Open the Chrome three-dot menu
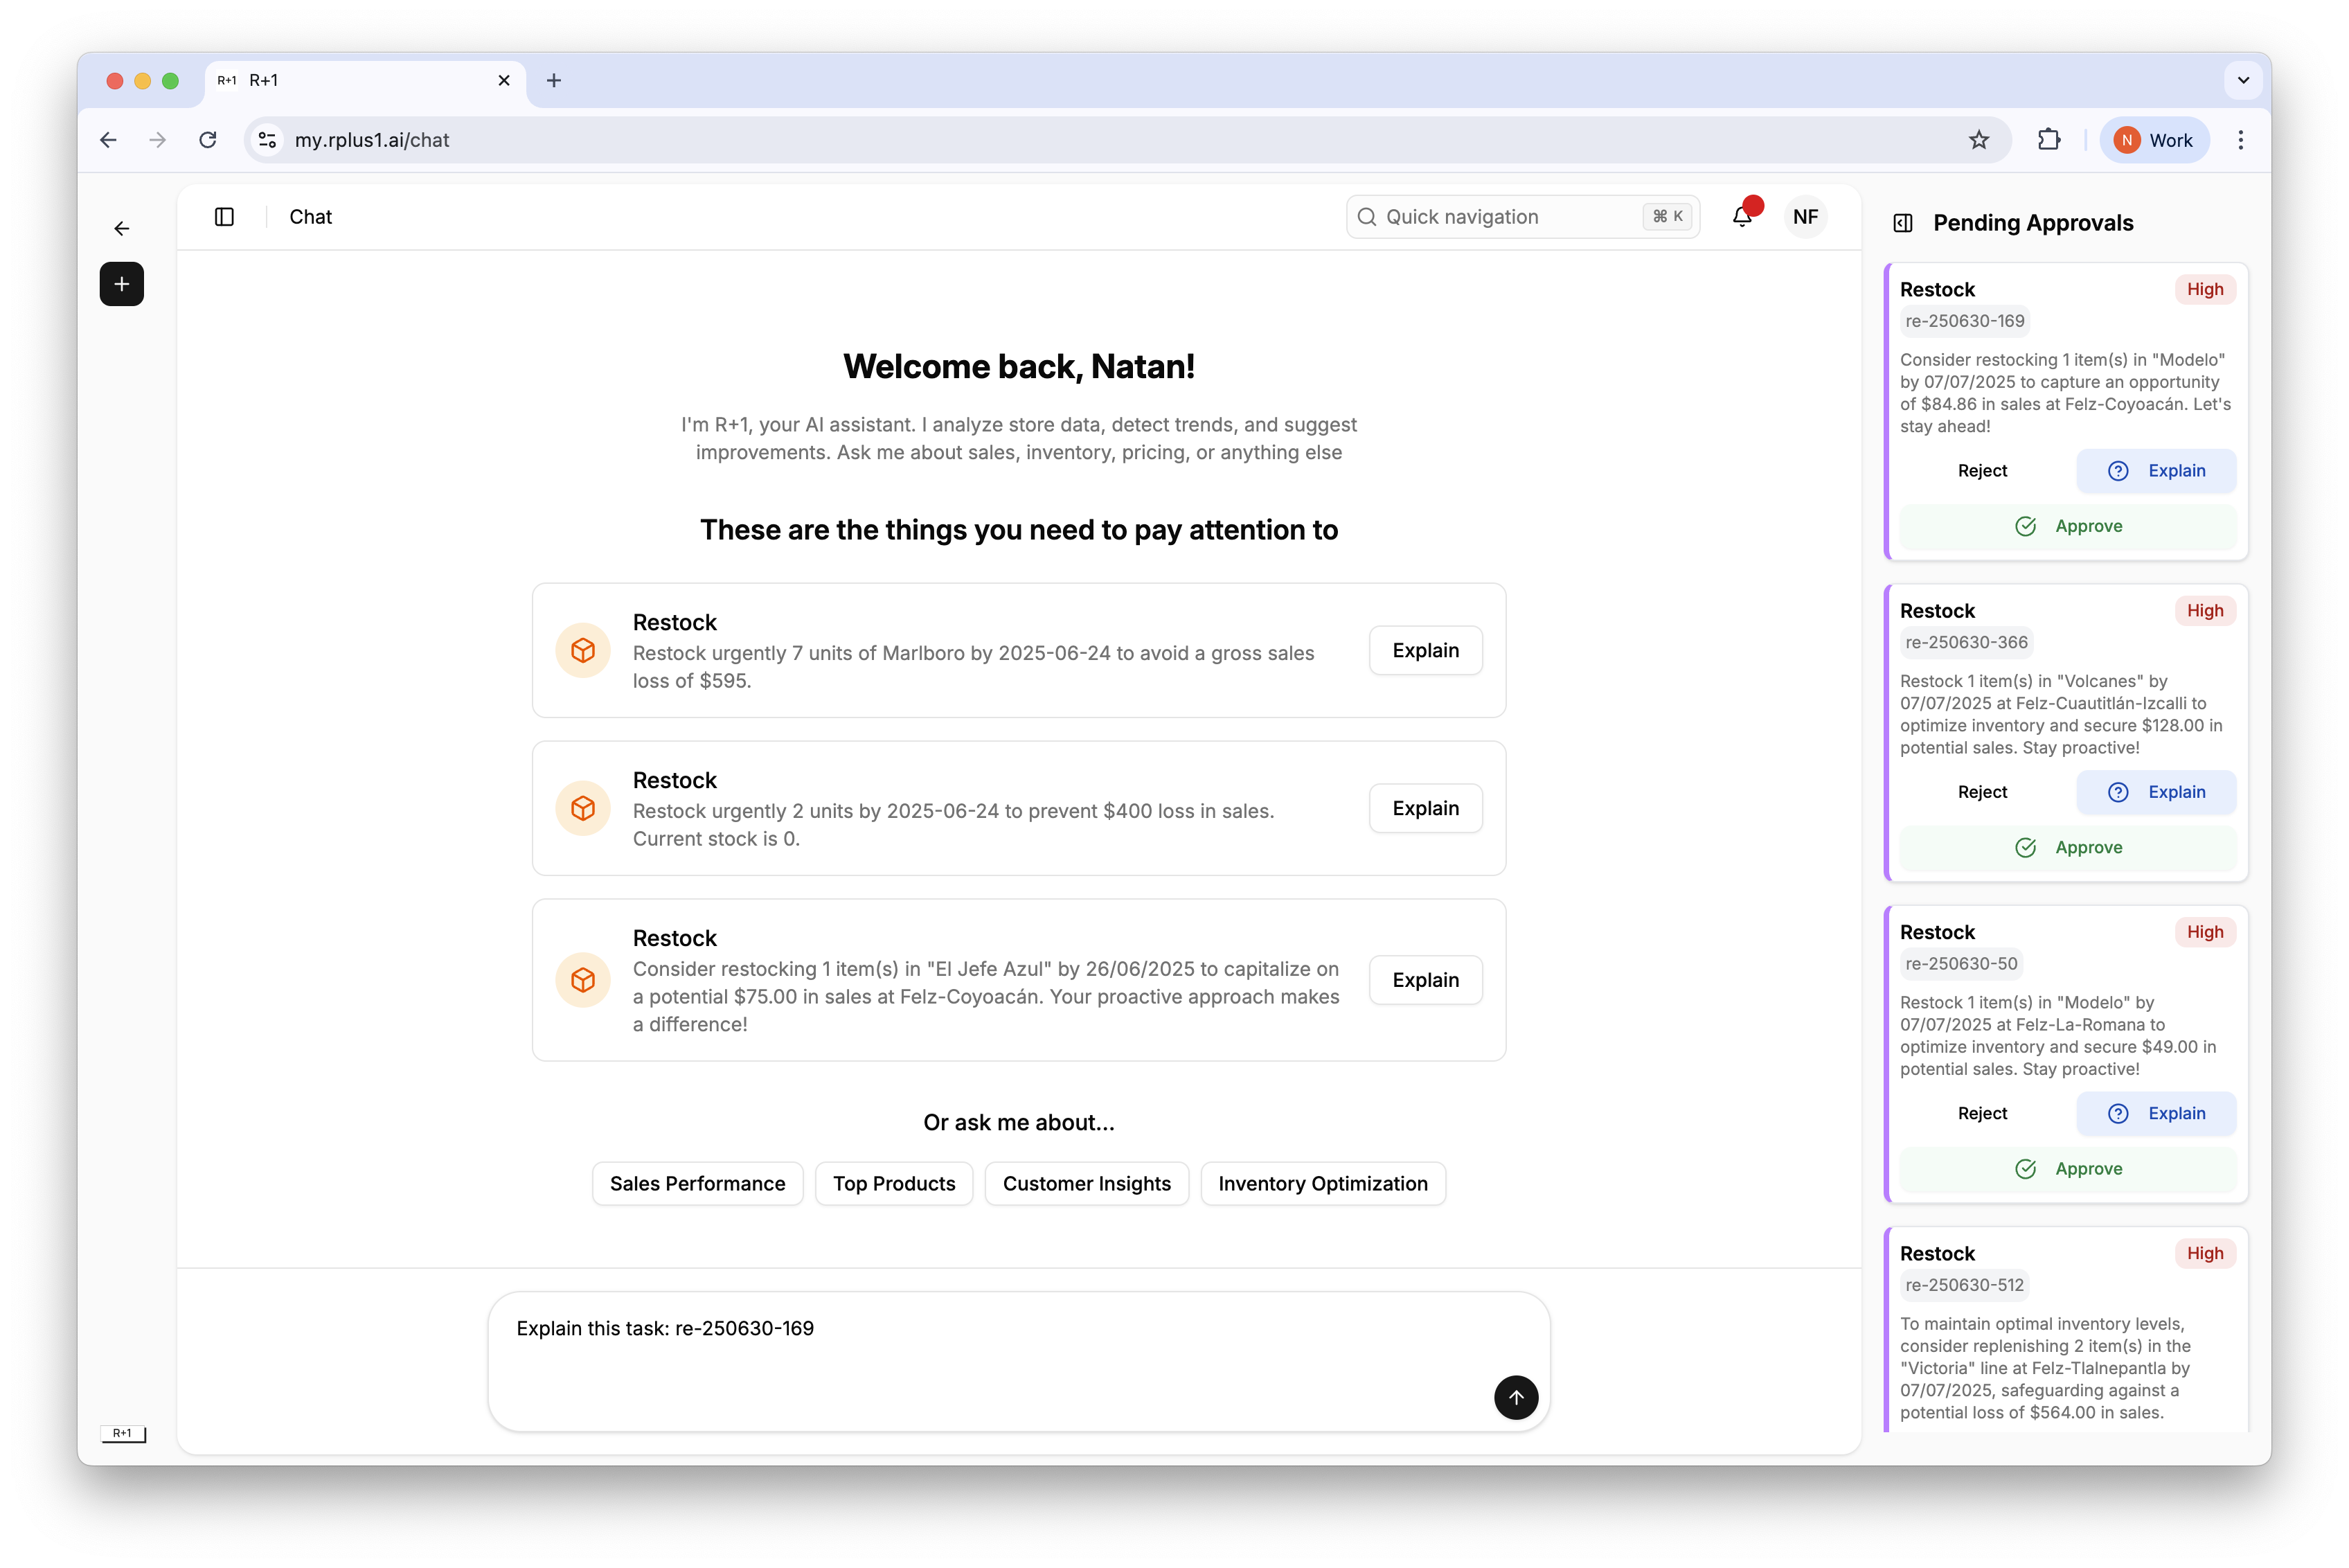2349x1568 pixels. coord(2240,140)
